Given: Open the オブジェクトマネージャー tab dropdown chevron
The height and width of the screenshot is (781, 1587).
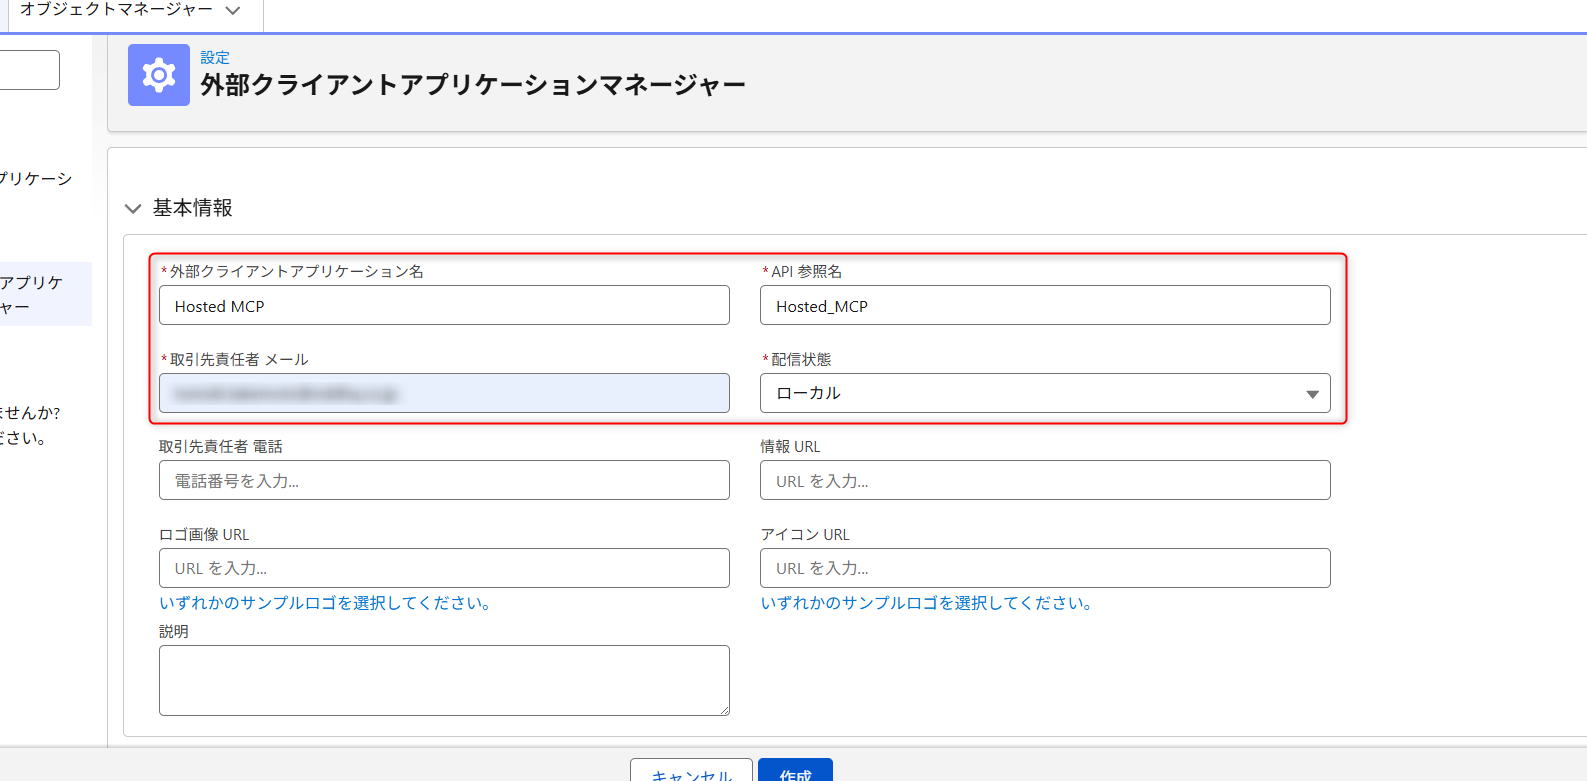Looking at the screenshot, I should [x=233, y=11].
